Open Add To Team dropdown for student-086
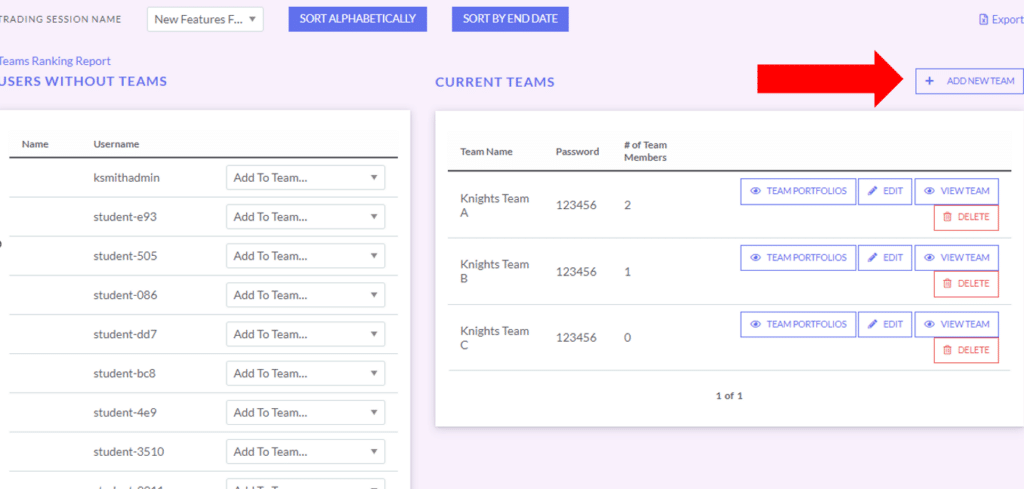 [x=306, y=295]
